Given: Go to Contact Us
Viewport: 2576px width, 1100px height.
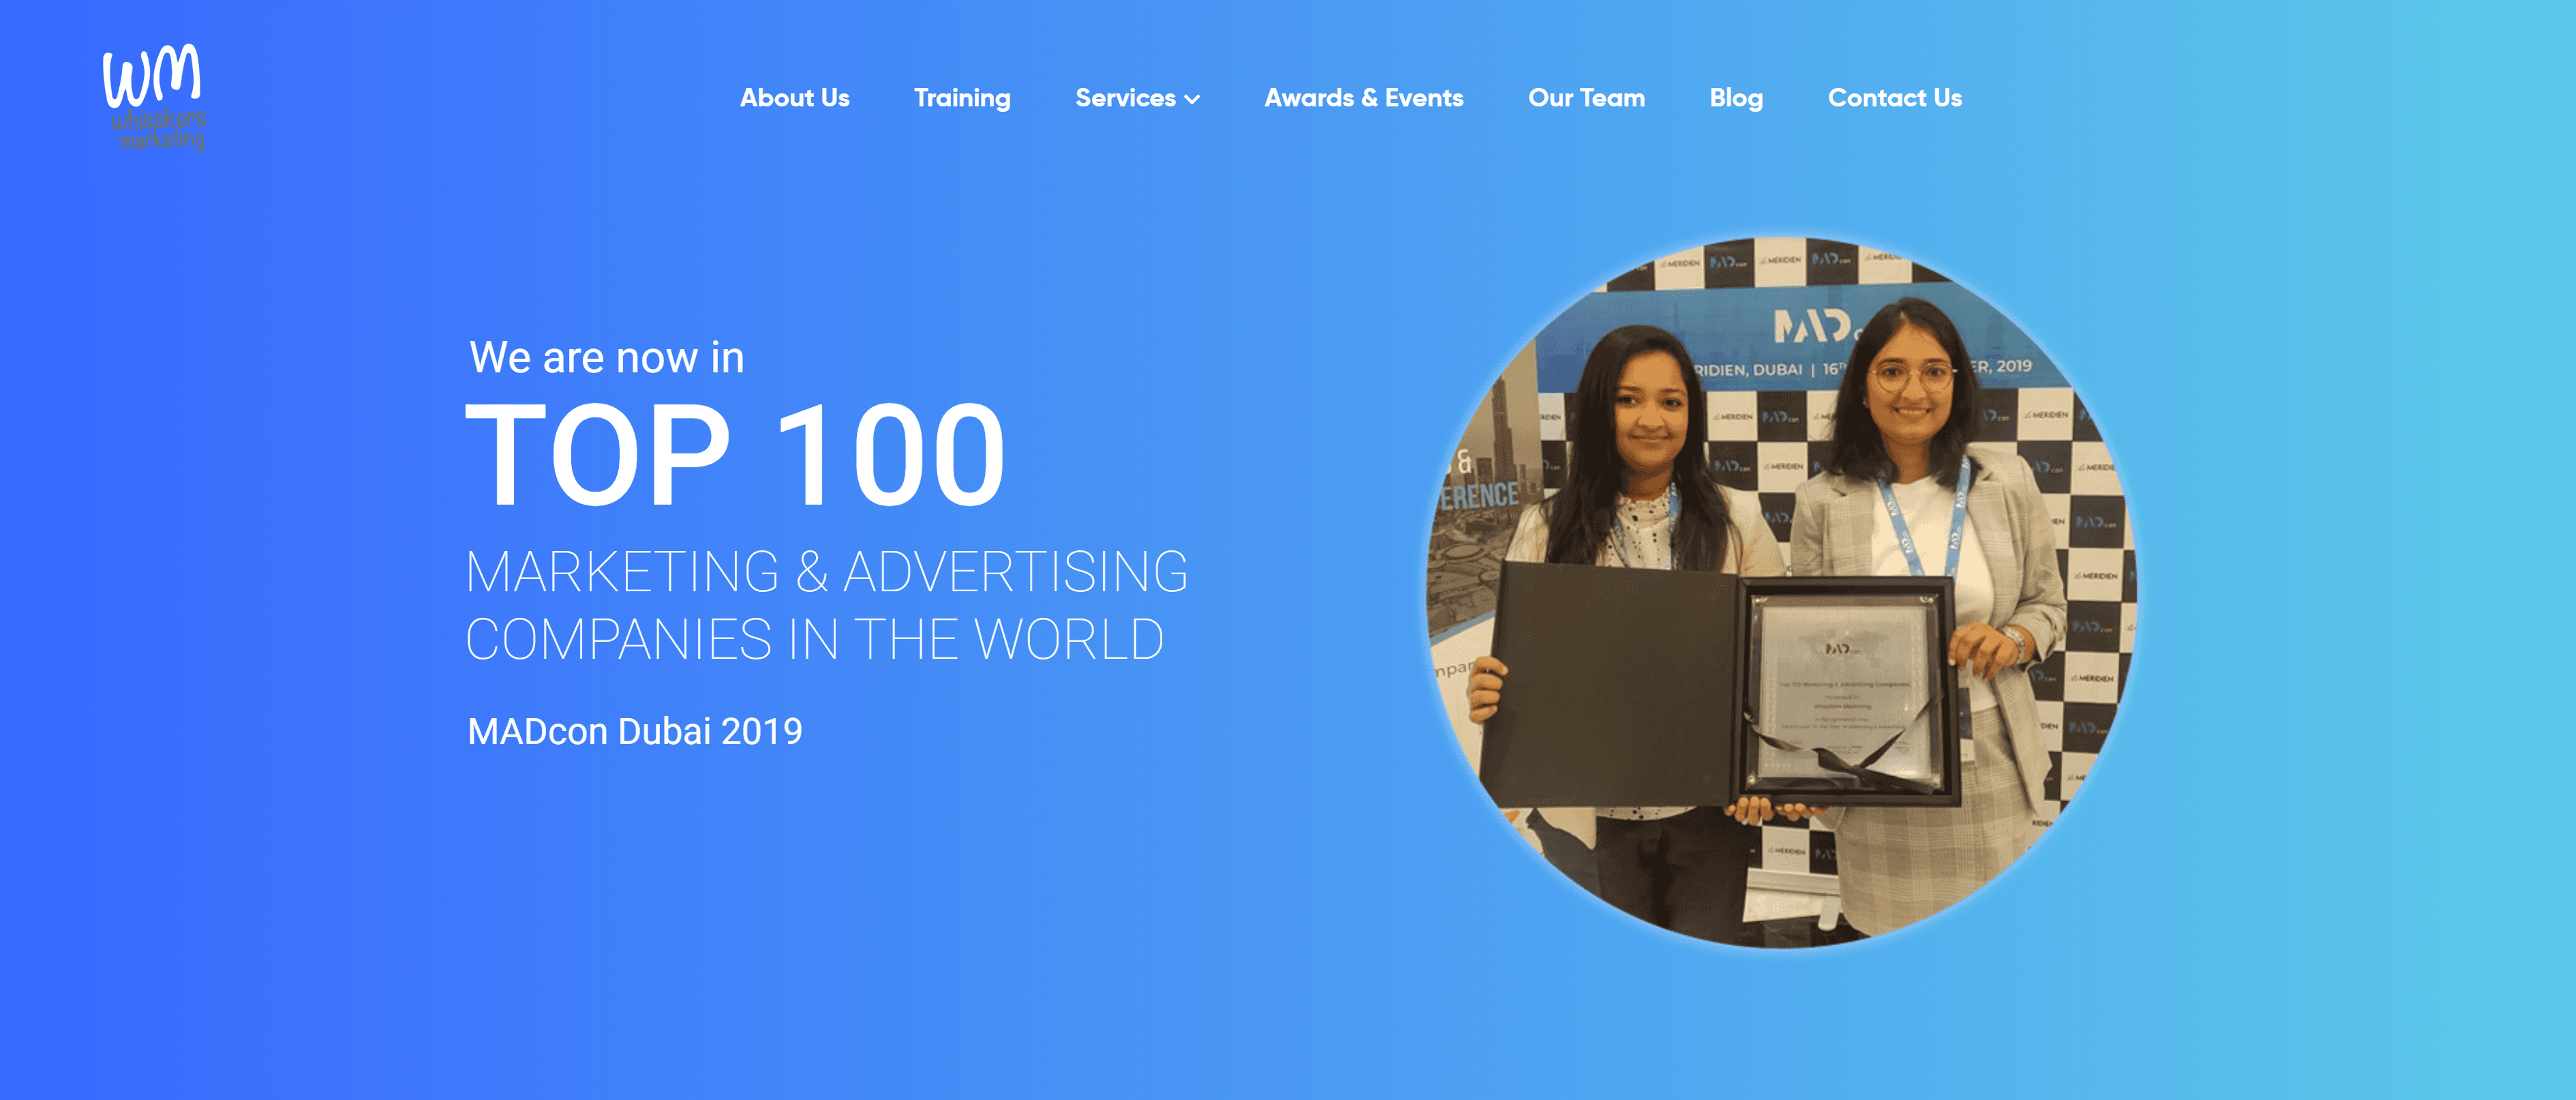Looking at the screenshot, I should pyautogui.click(x=1895, y=98).
